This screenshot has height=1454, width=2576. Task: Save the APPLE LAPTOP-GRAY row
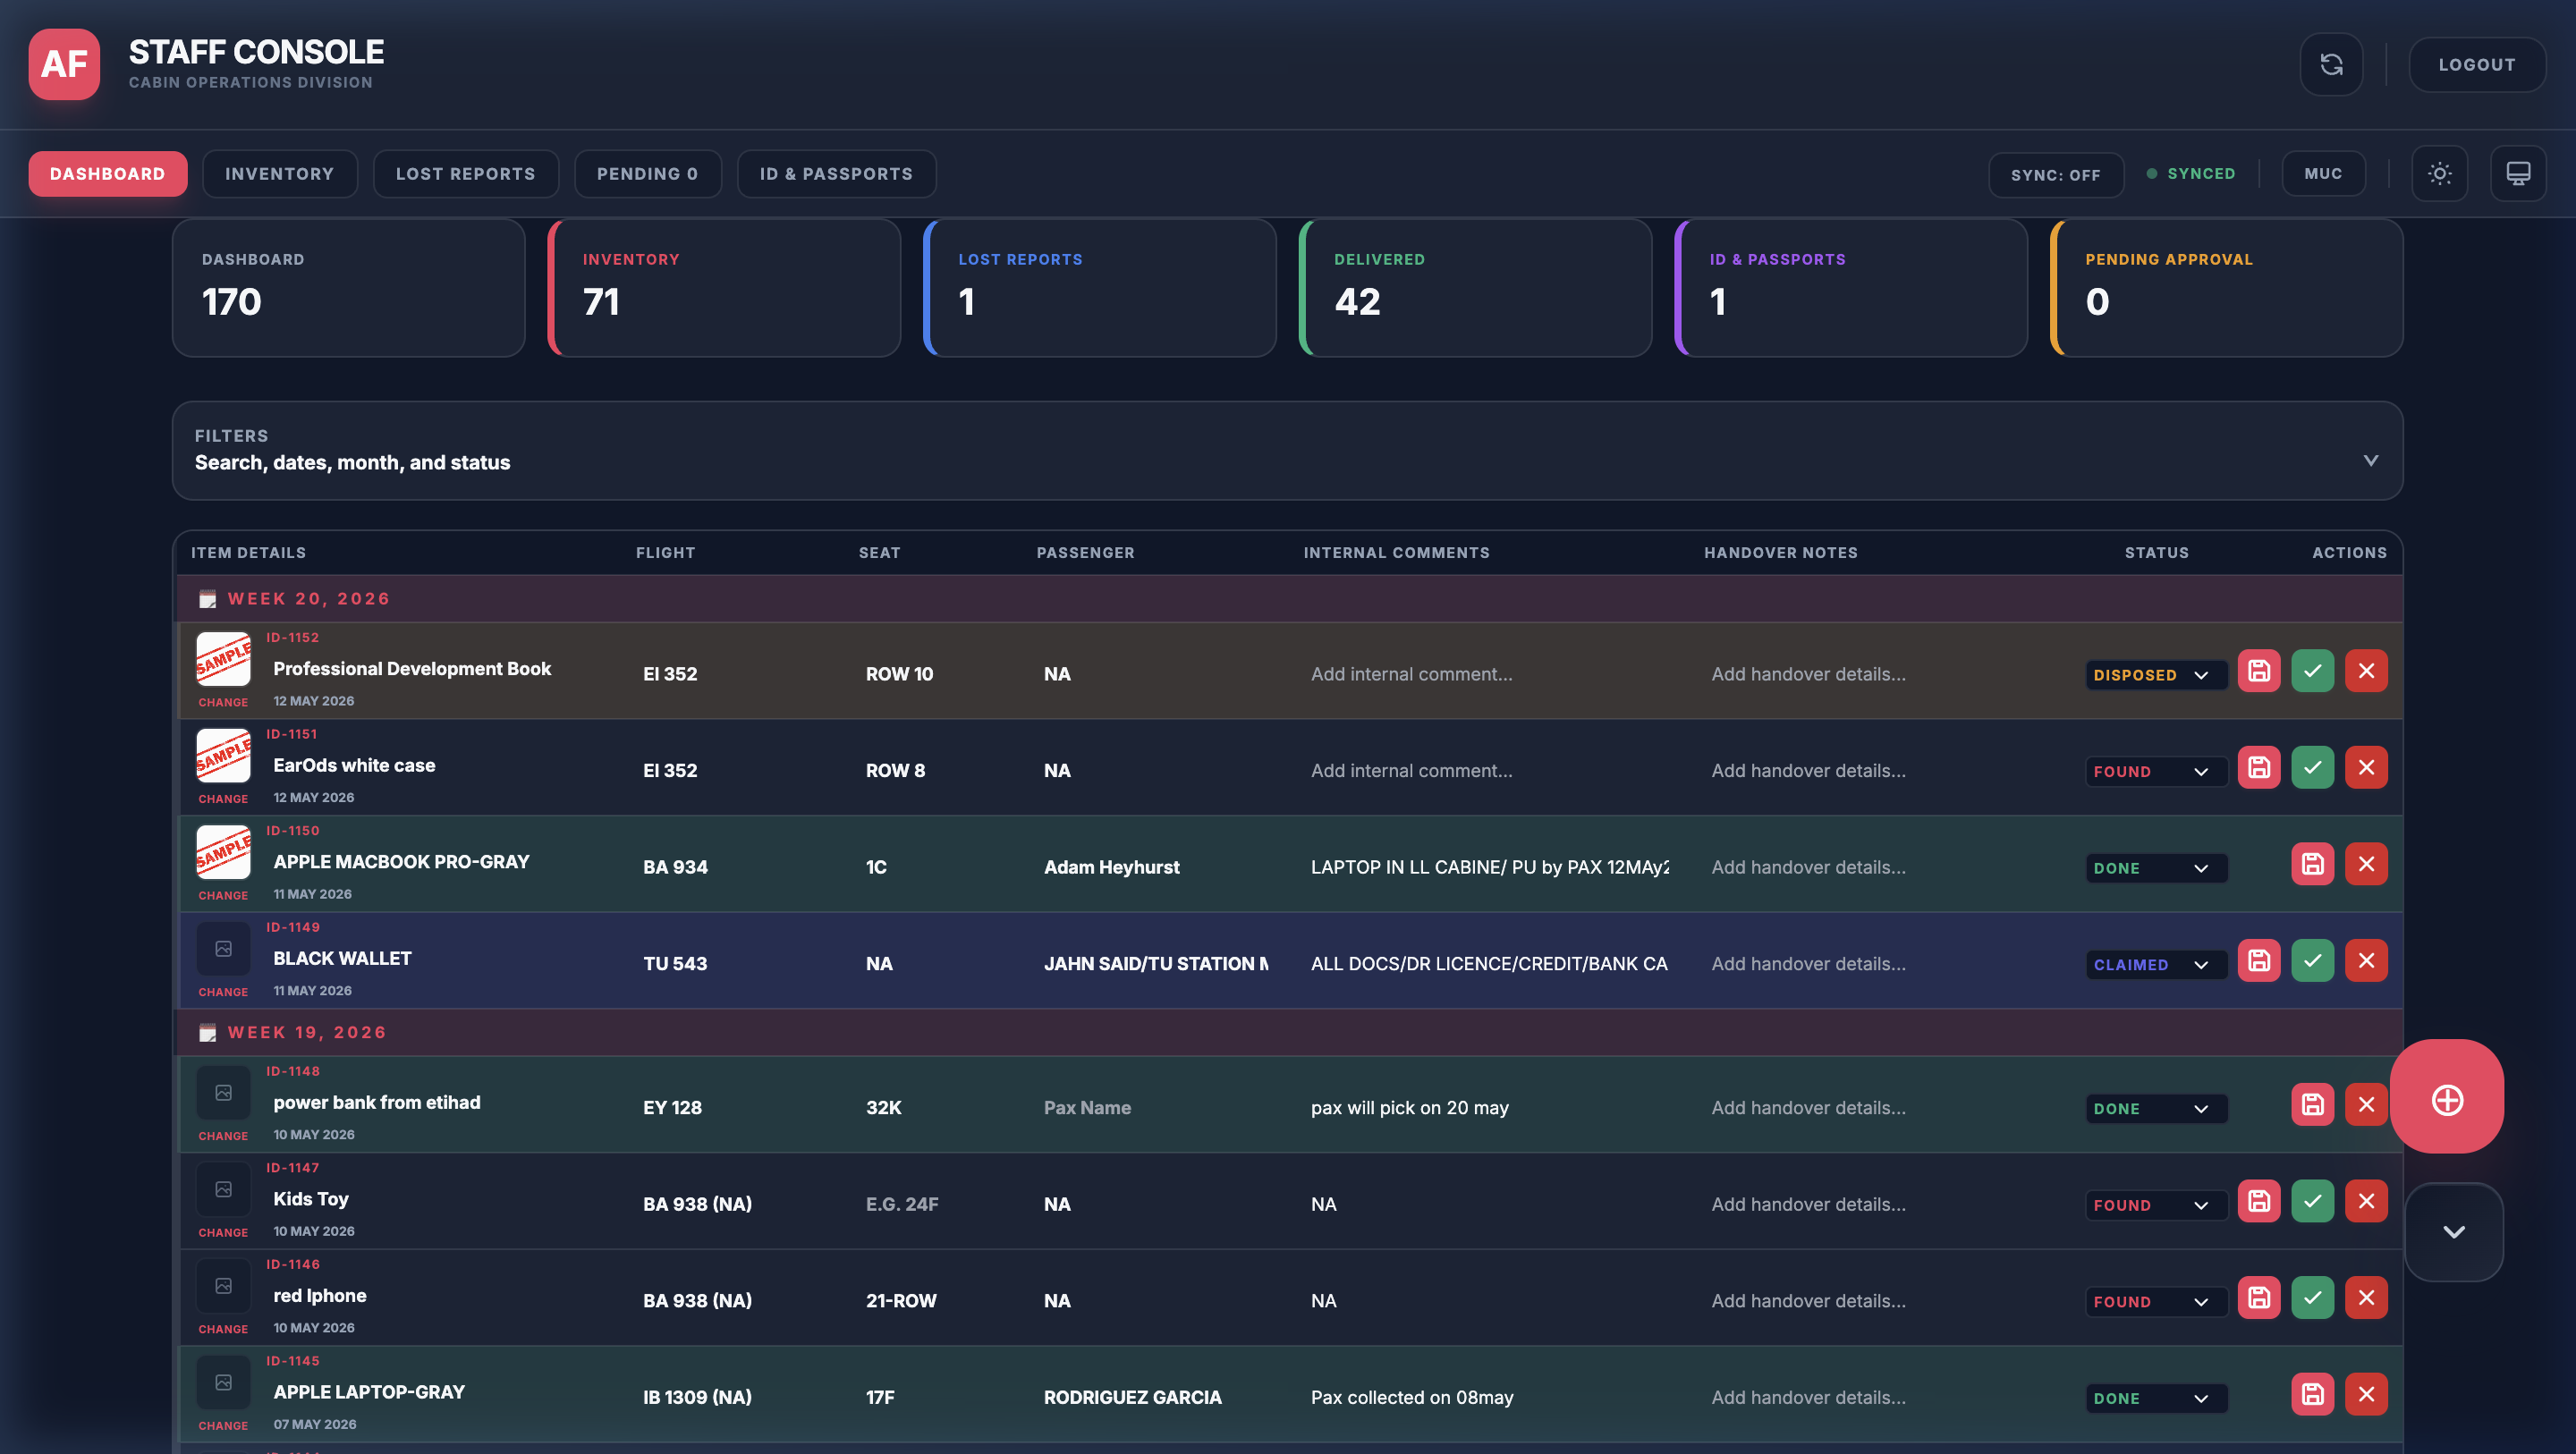click(2312, 1395)
